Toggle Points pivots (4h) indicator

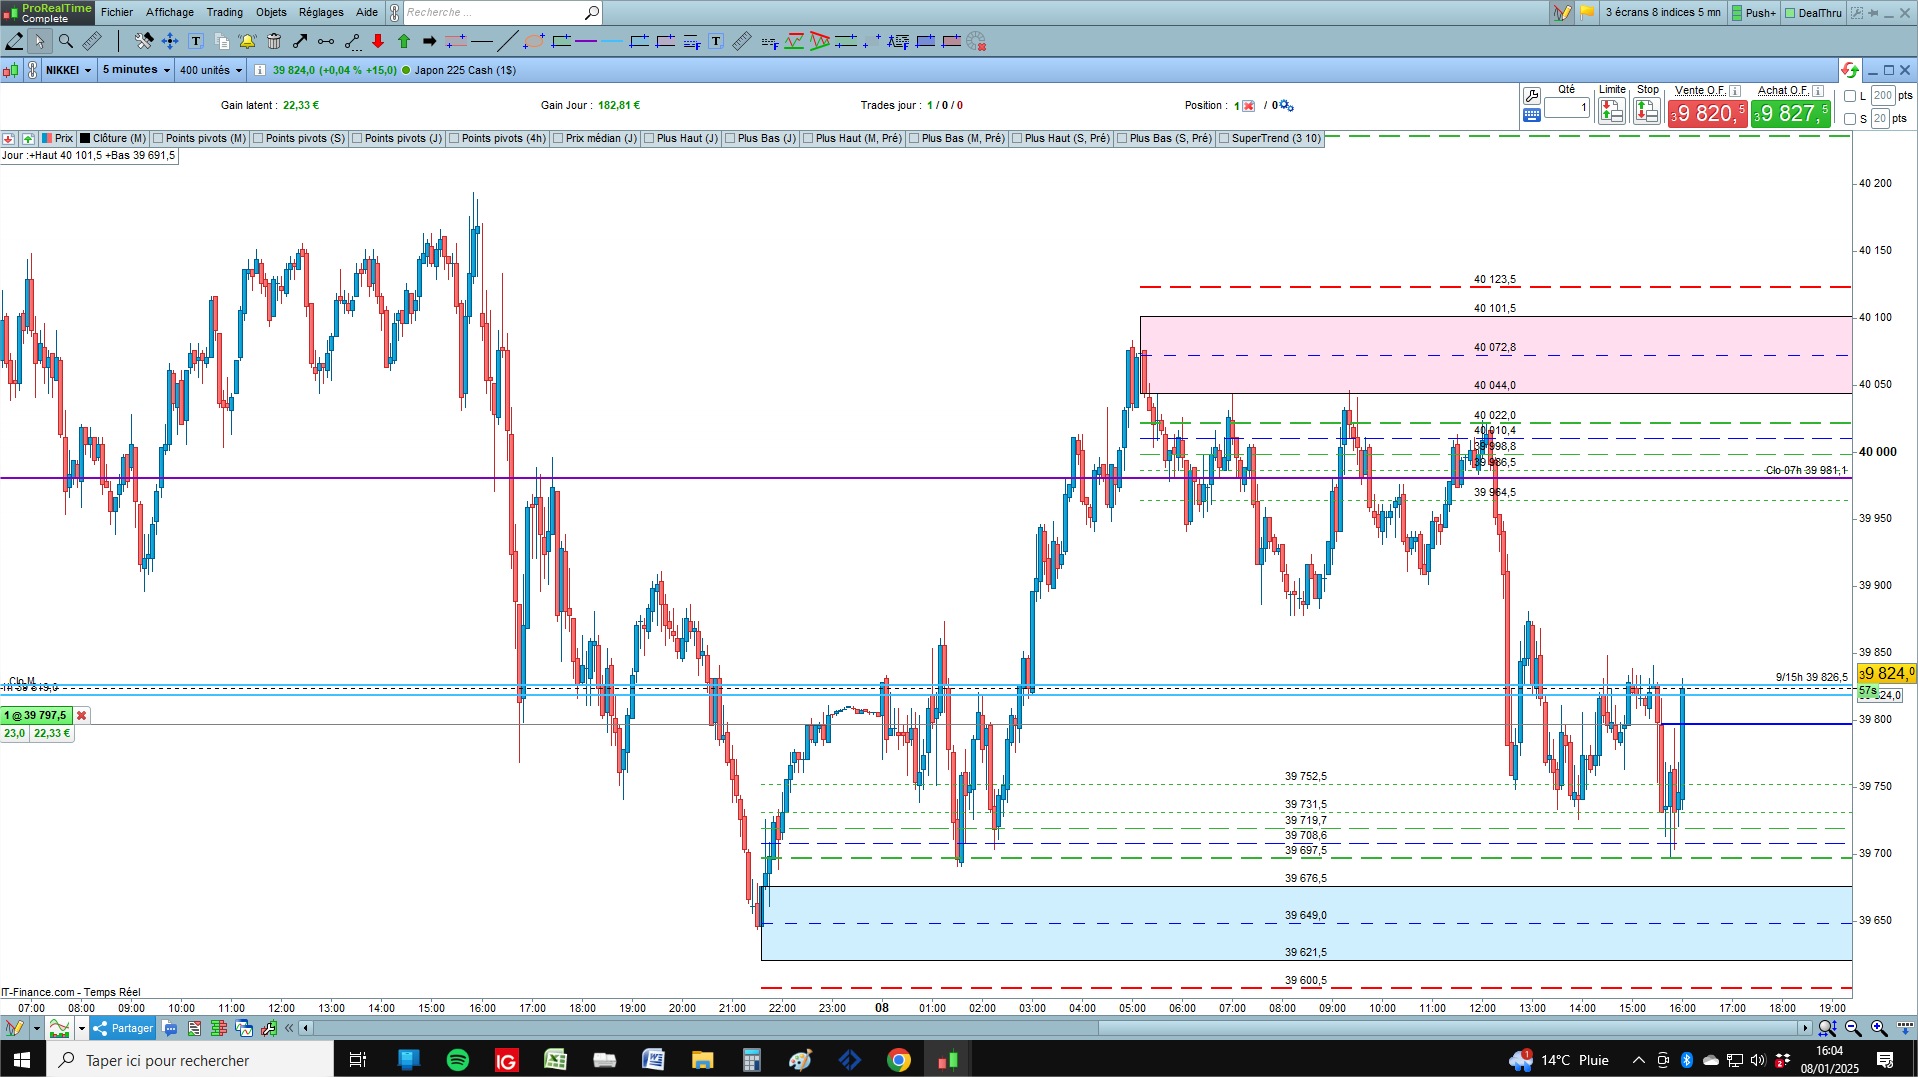point(497,138)
